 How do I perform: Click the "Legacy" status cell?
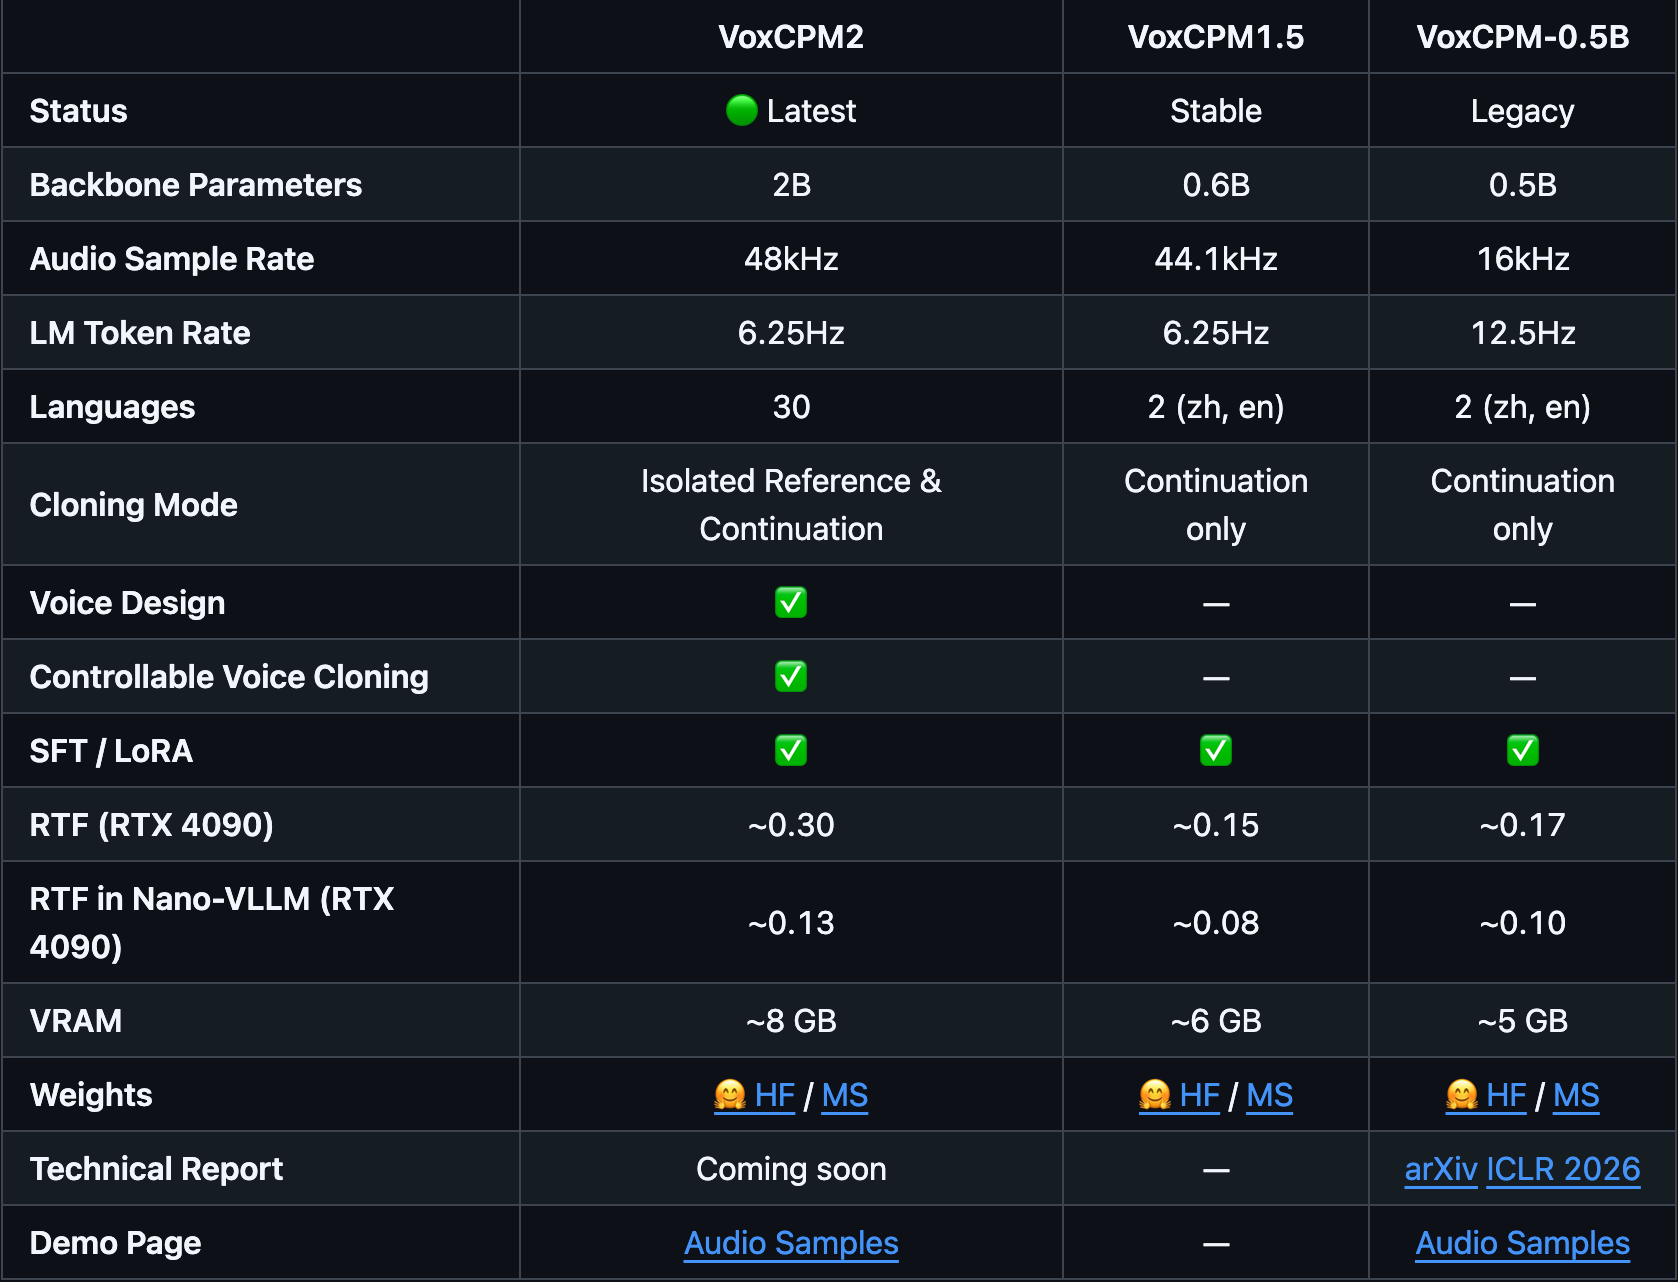1523,111
